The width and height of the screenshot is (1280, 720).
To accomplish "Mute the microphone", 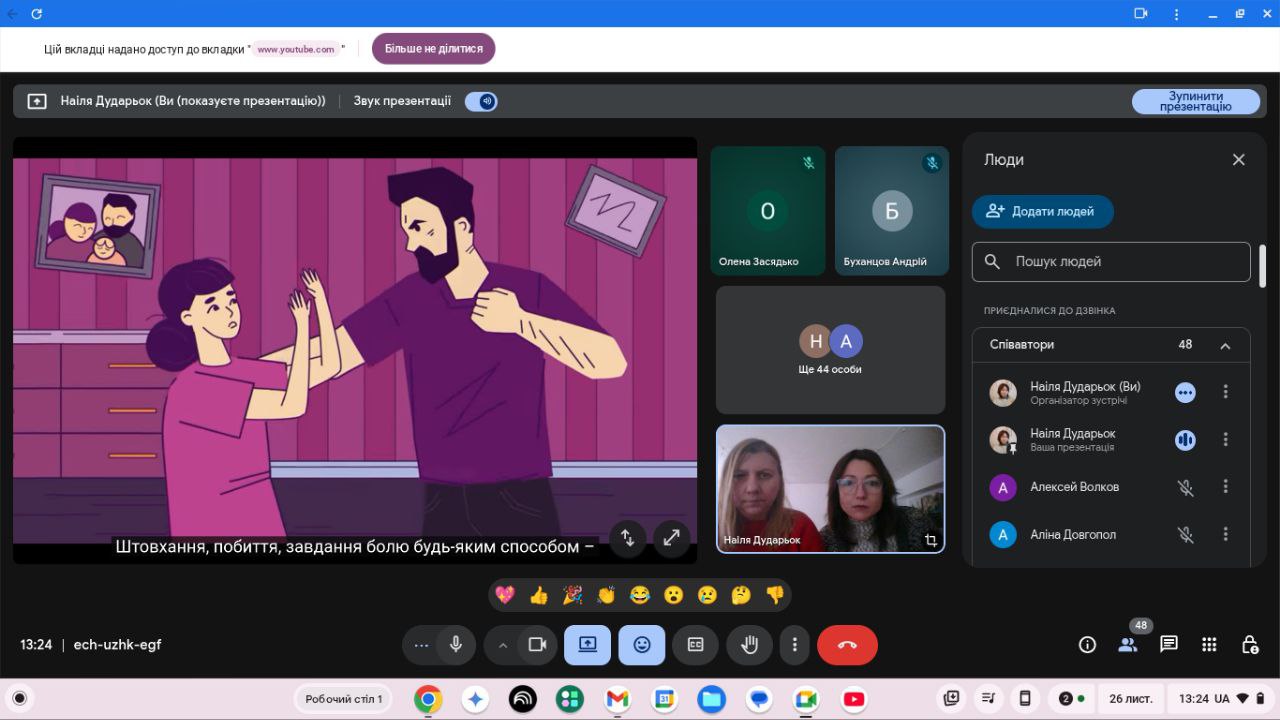I will [456, 645].
